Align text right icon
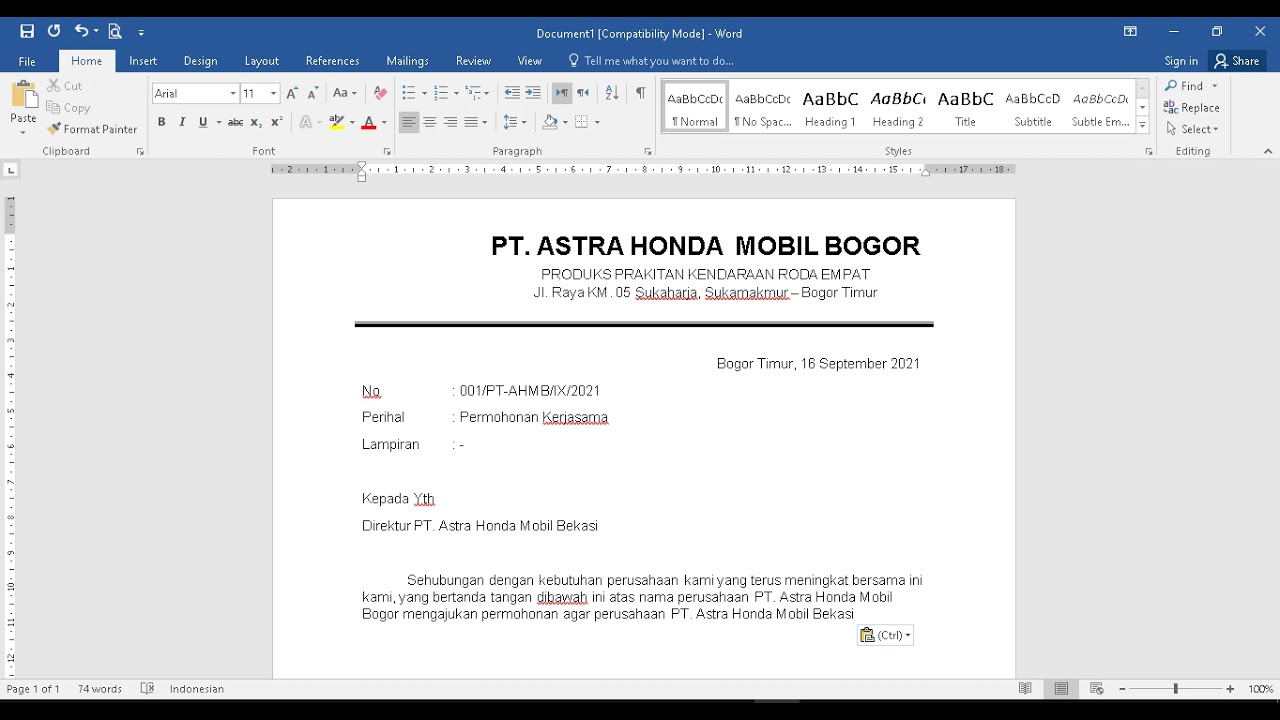 coord(451,122)
